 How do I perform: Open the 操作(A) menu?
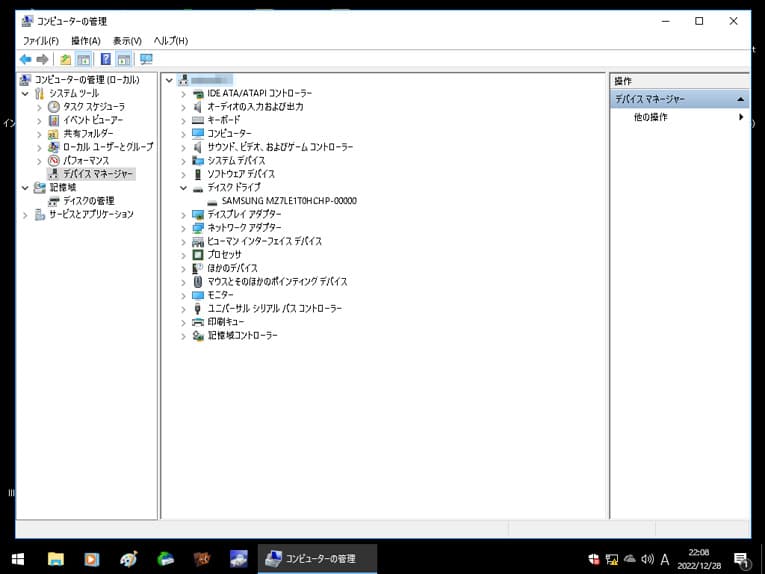[85, 40]
